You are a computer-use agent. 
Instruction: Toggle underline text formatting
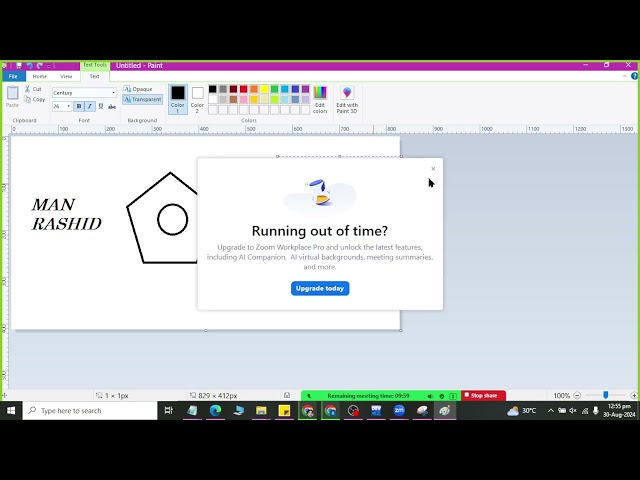pyautogui.click(x=100, y=106)
